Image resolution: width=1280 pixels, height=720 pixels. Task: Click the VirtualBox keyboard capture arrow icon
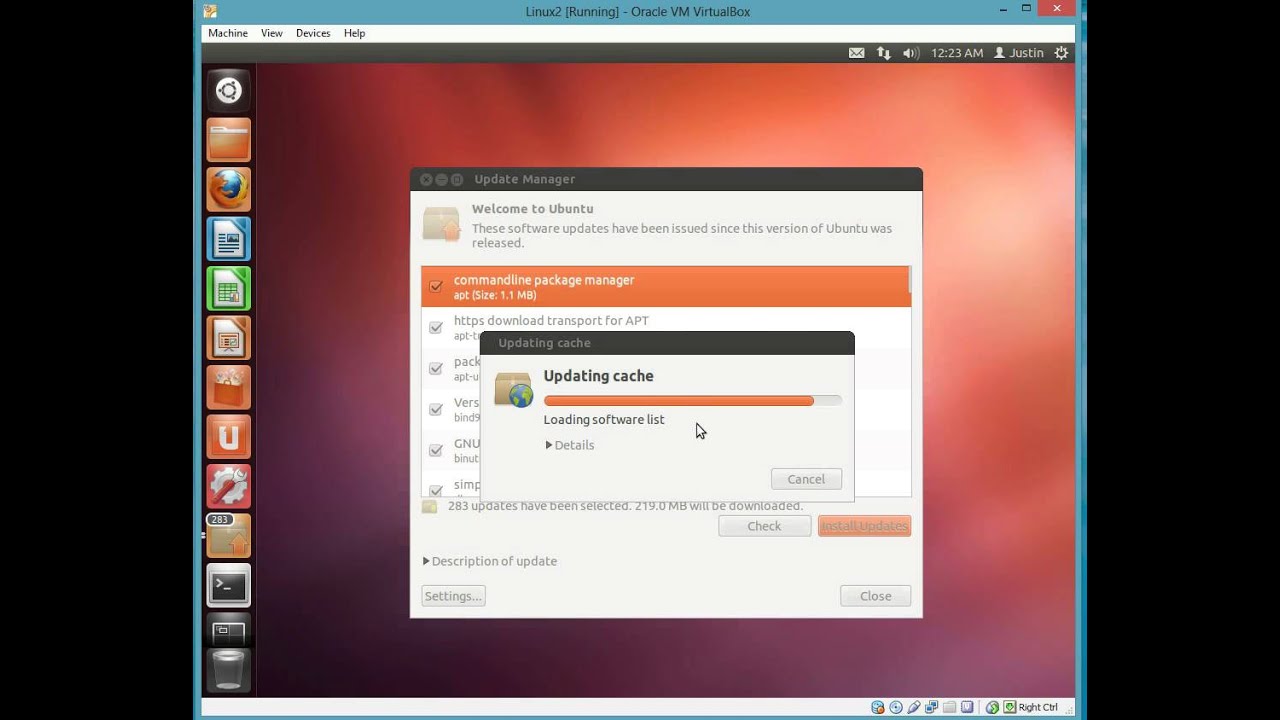[1009, 707]
